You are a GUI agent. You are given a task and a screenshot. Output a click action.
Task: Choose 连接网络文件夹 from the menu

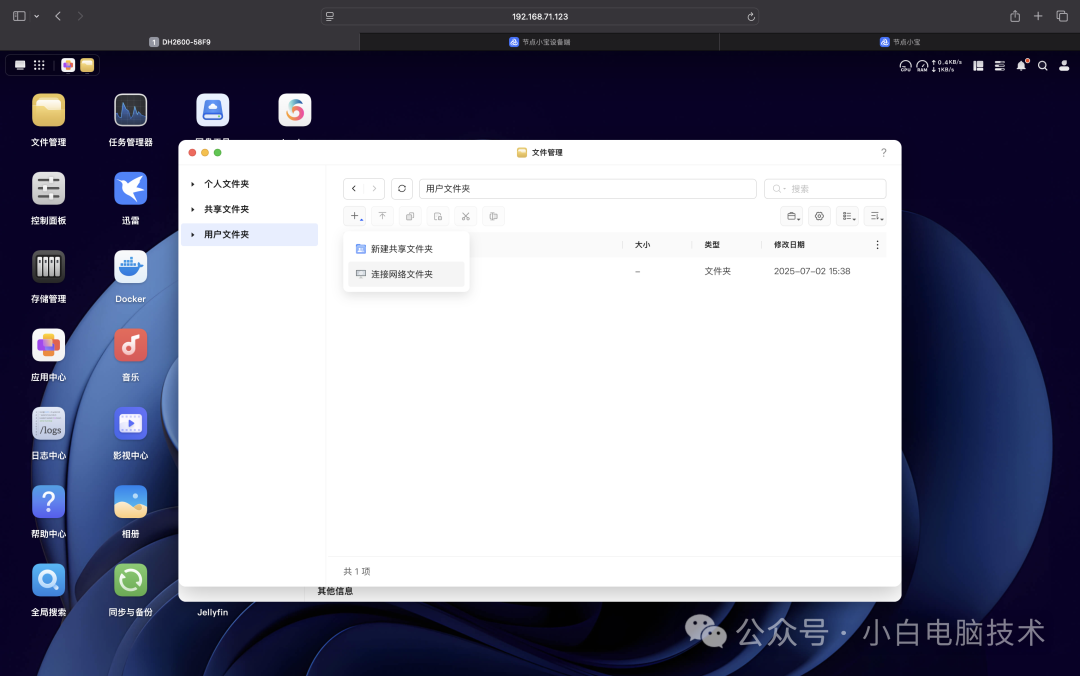coord(406,274)
